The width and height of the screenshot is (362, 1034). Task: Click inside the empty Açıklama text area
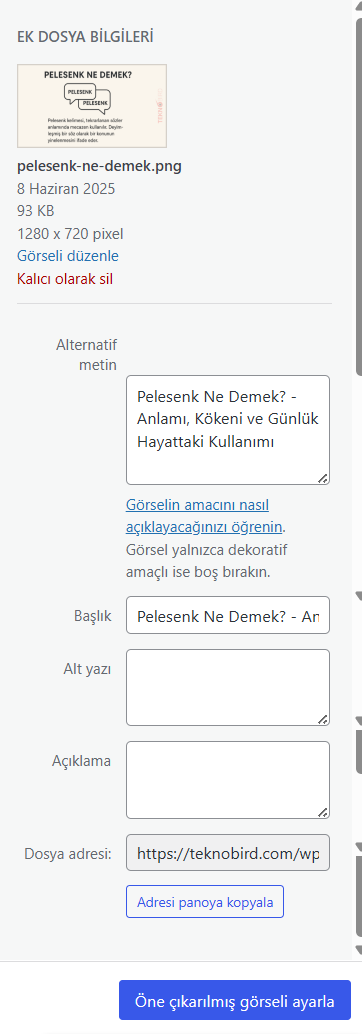[227, 779]
